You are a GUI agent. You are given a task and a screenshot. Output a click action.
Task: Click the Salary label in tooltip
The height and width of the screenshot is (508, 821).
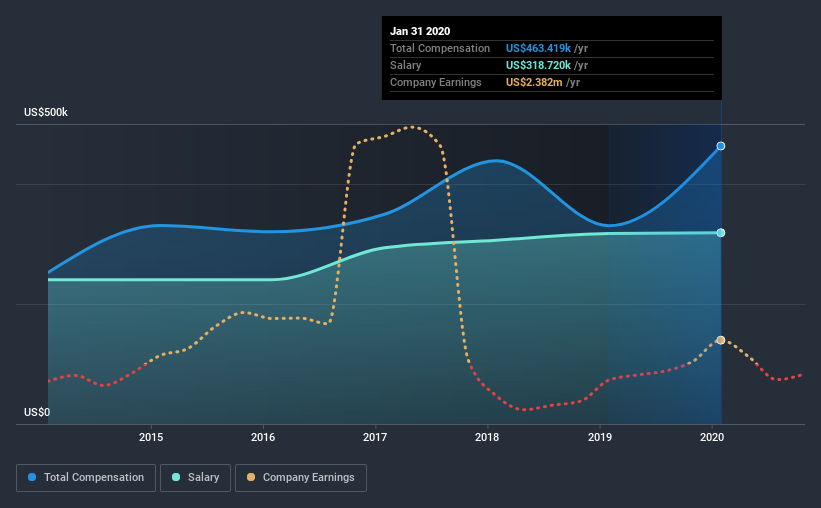406,65
